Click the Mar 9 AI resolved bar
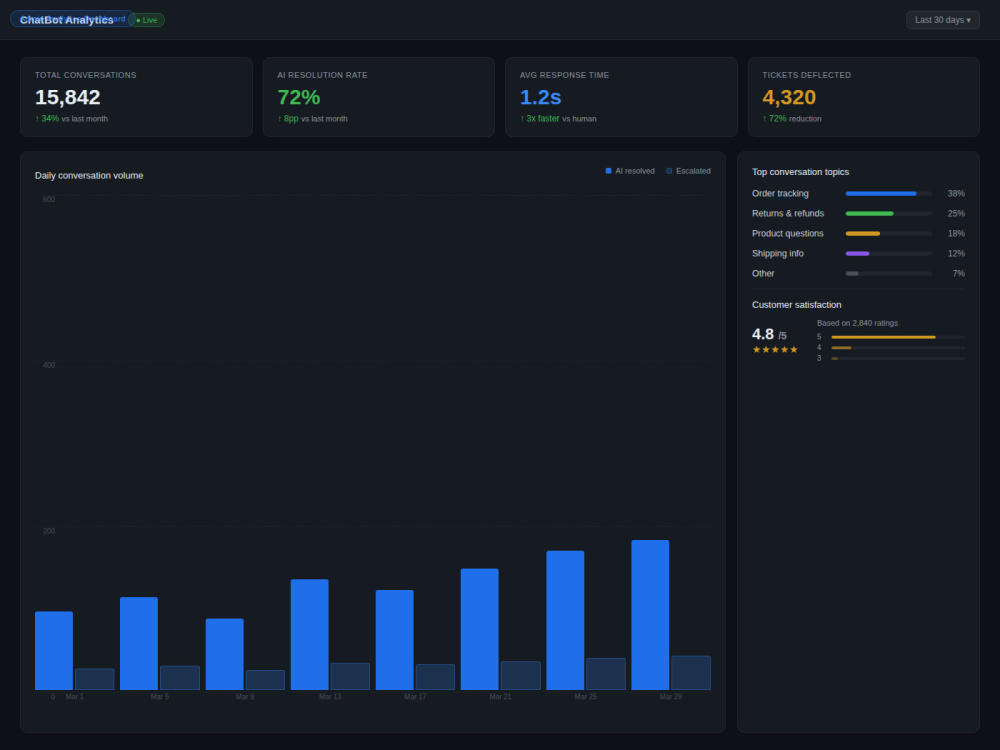The width and height of the screenshot is (1000, 750). (x=224, y=654)
